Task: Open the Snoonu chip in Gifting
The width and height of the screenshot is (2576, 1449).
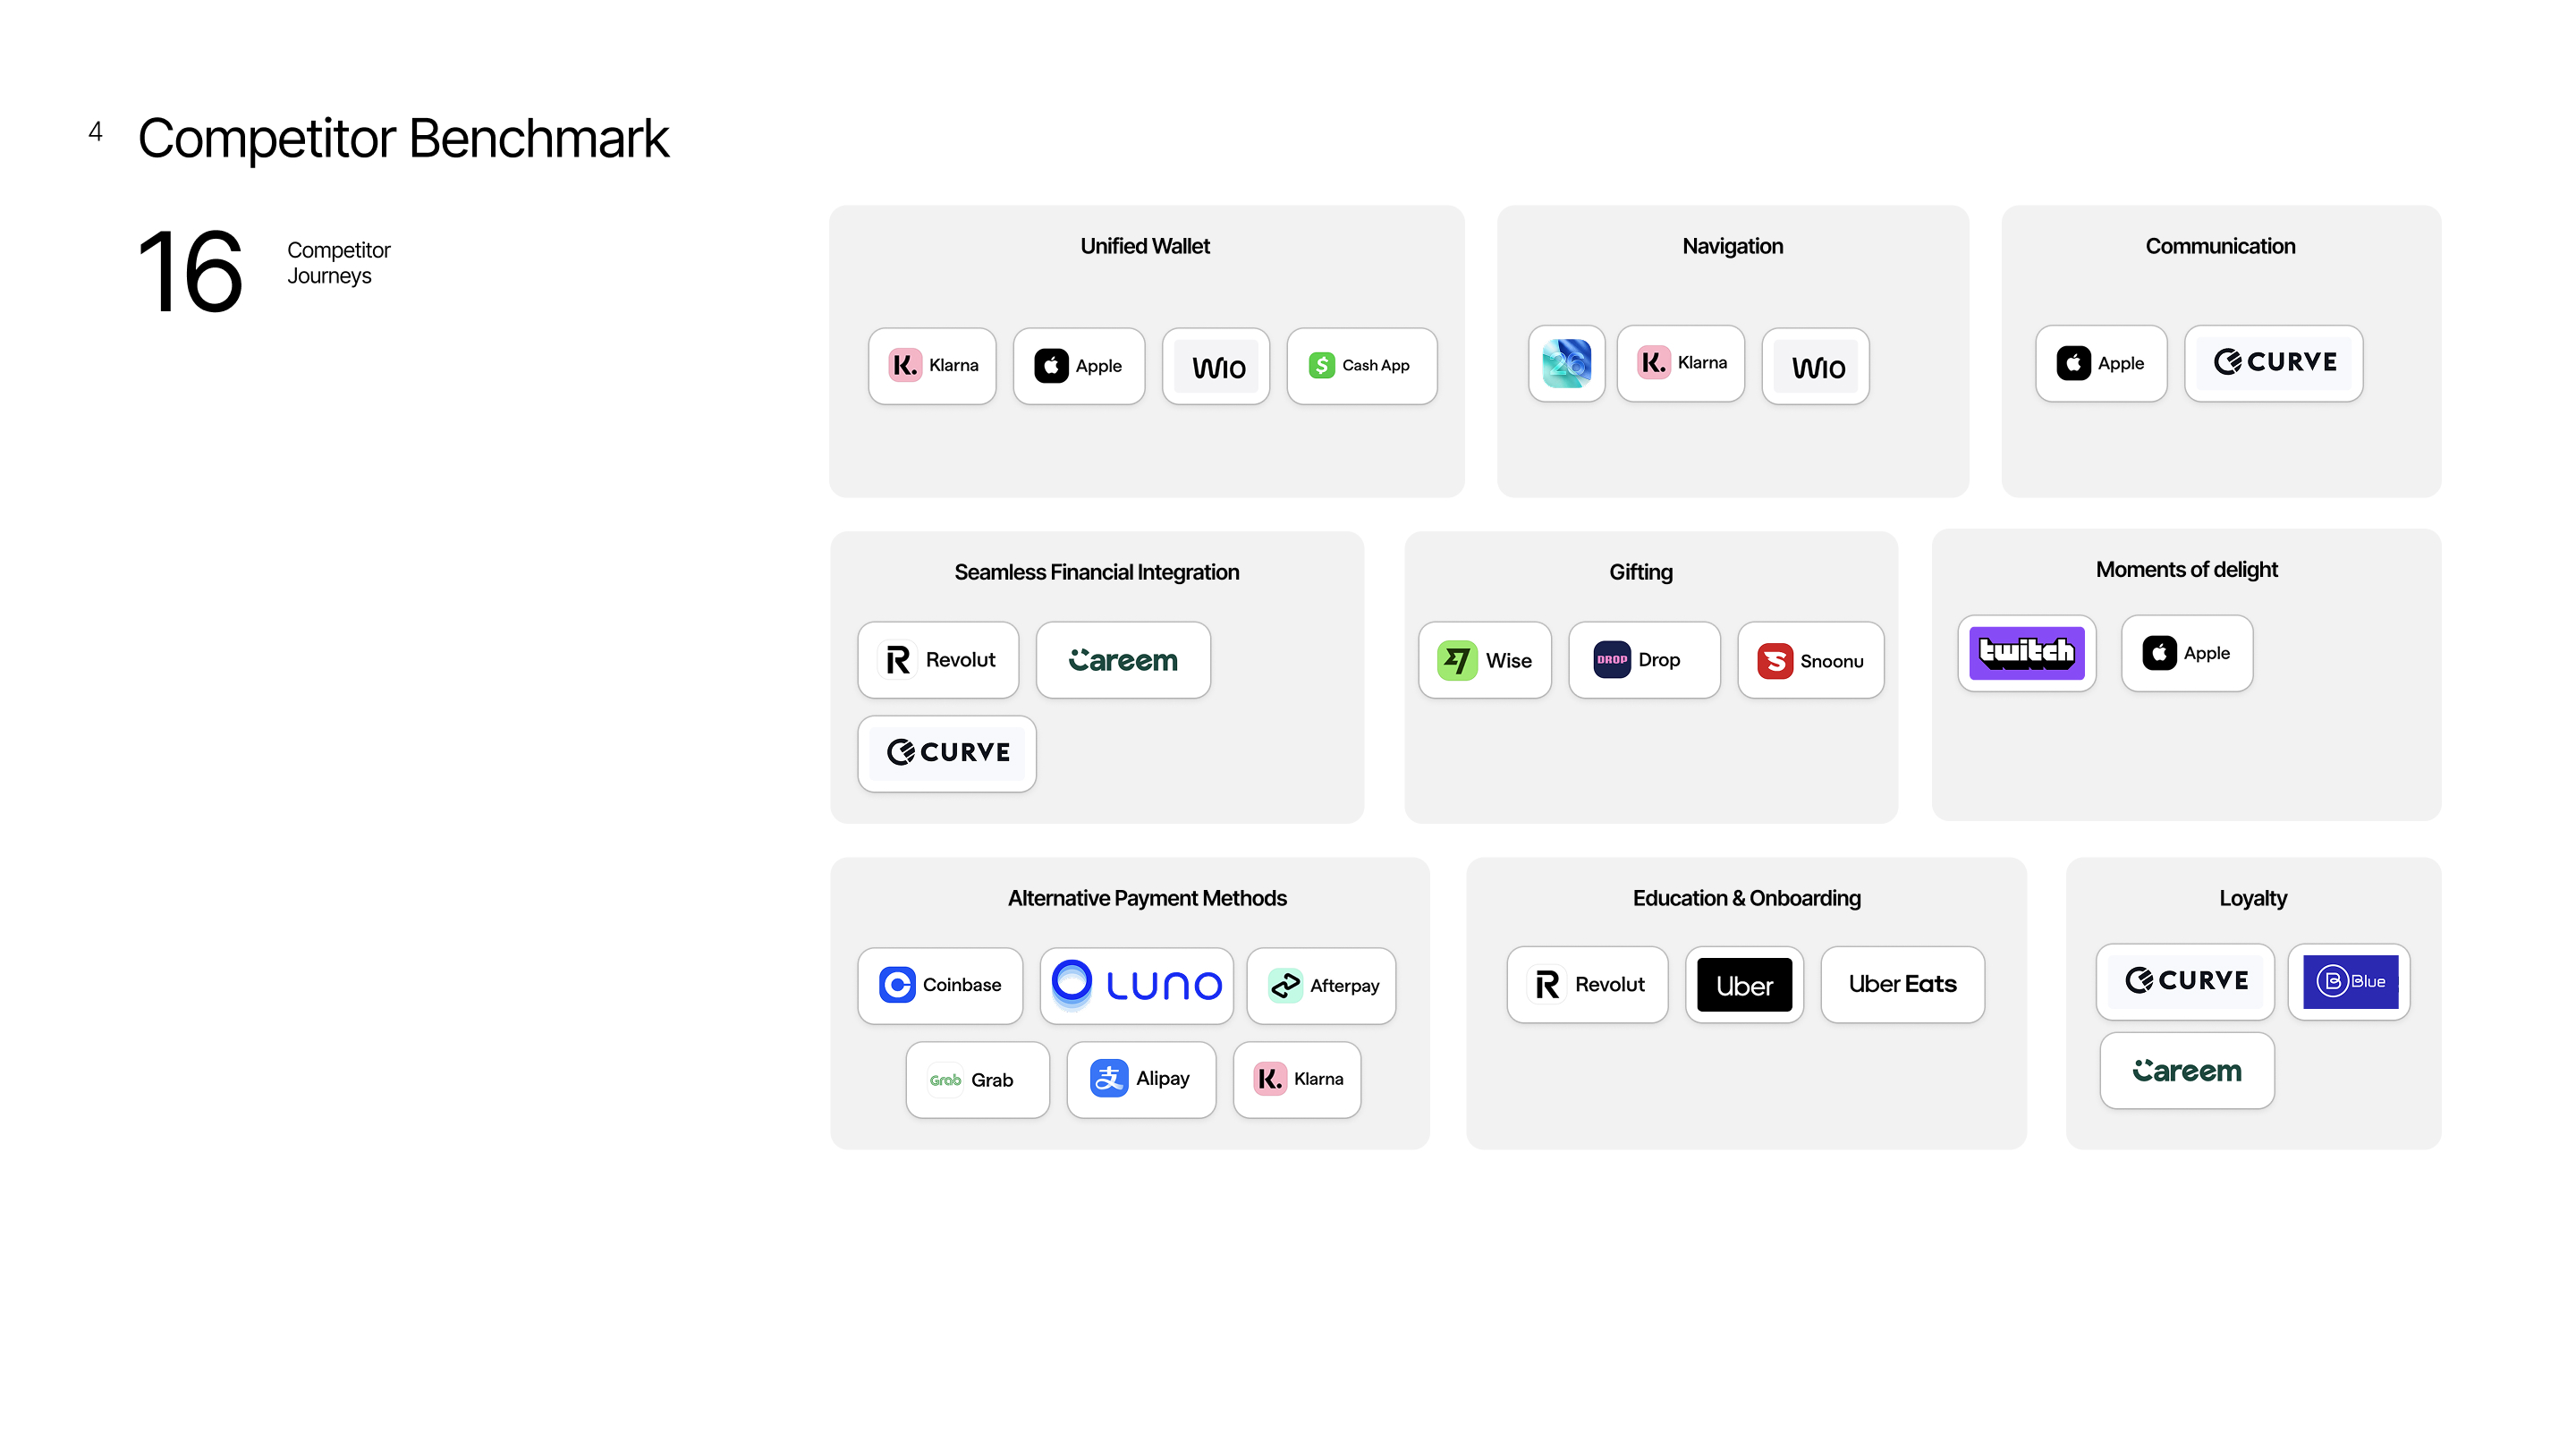Action: [x=1811, y=660]
